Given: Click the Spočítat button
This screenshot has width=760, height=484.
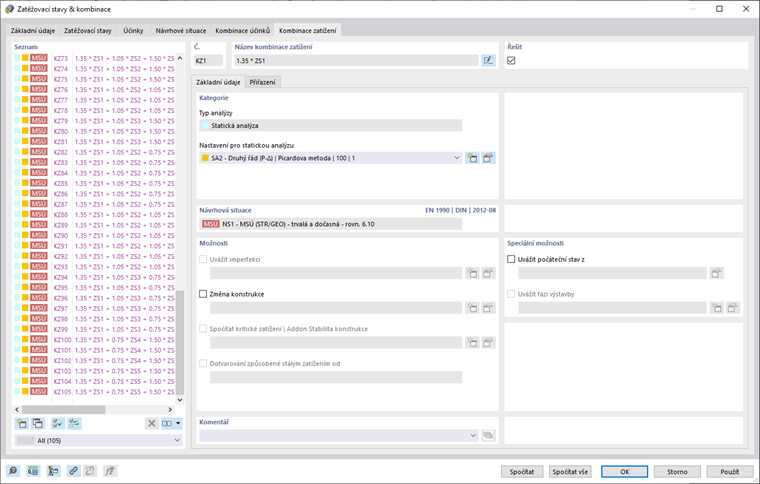Looking at the screenshot, I should 522,471.
